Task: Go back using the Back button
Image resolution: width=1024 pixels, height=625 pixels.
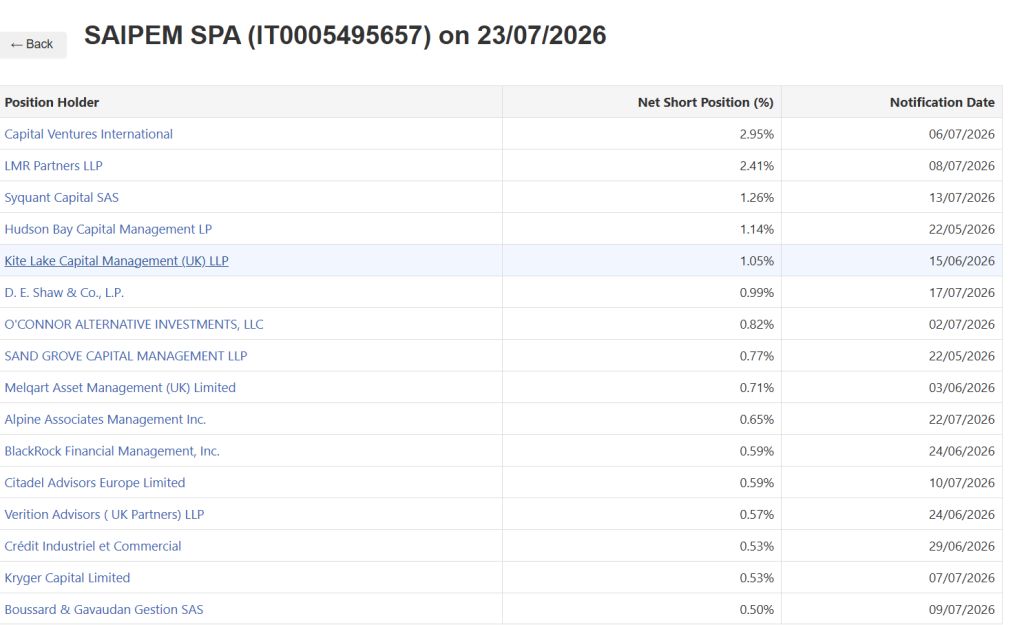Action: pyautogui.click(x=32, y=44)
